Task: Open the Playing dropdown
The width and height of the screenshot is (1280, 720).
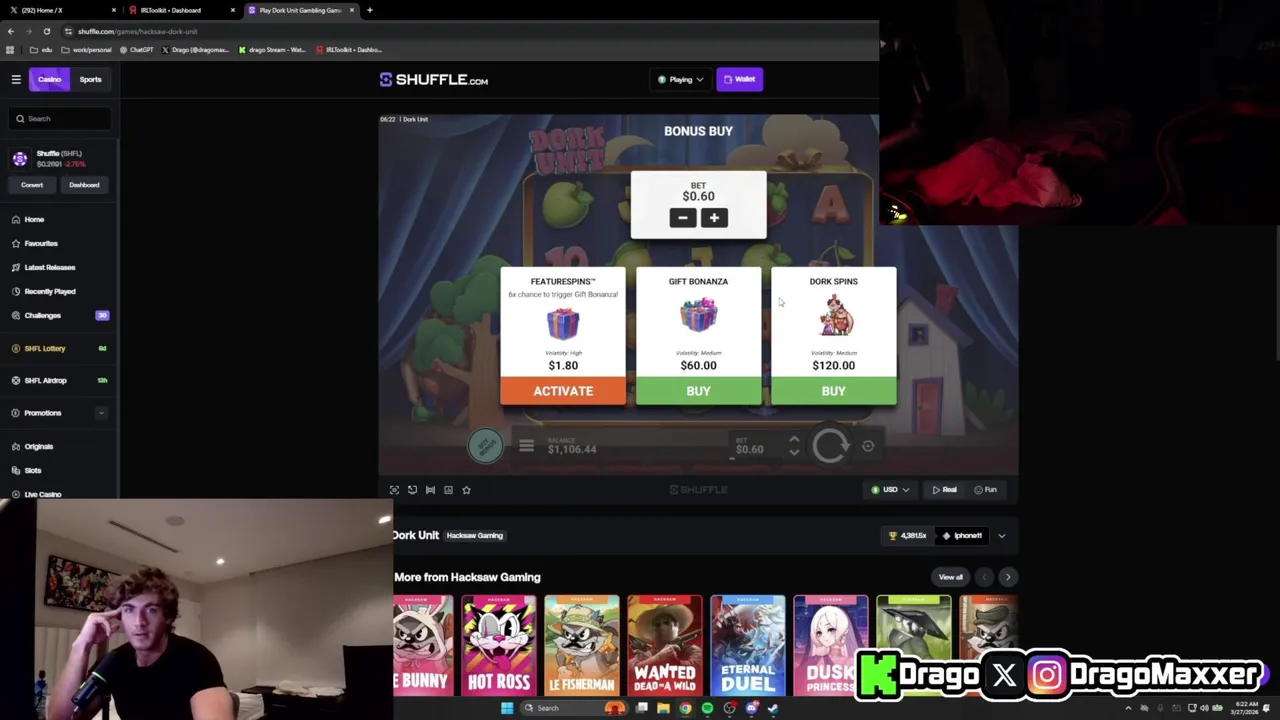Action: [x=681, y=79]
